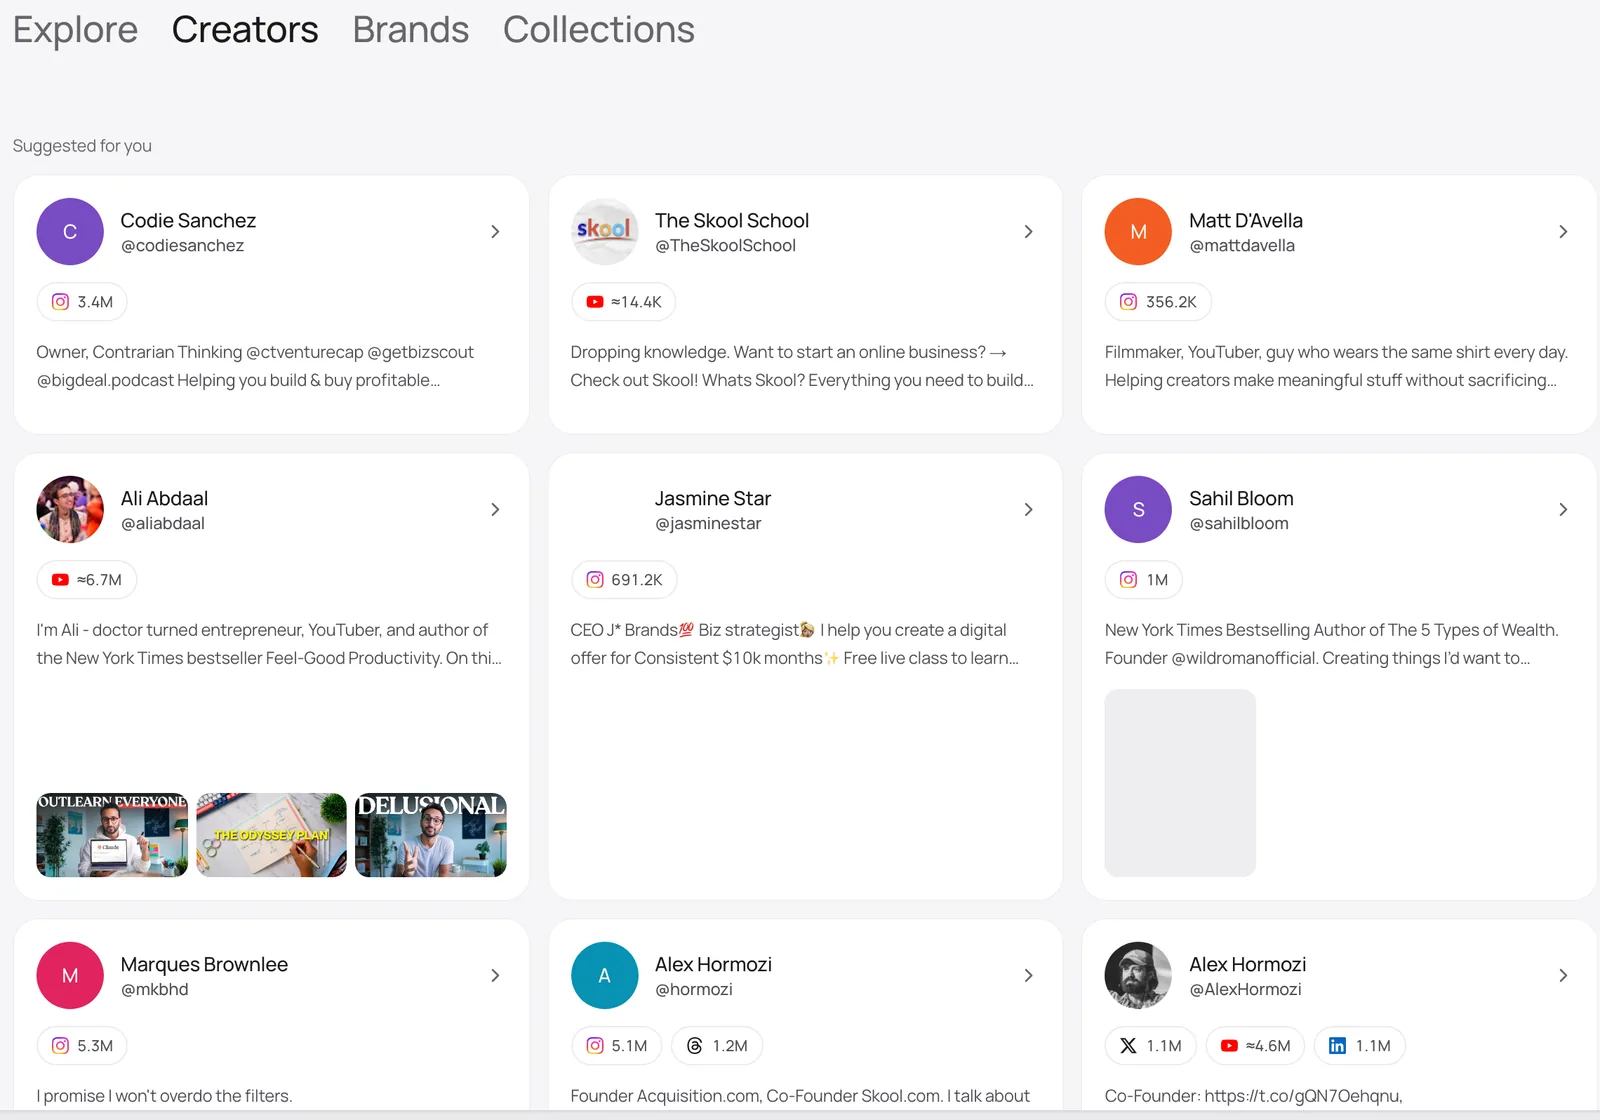
Task: Click the YouTube ≈4.6M badge
Action: [x=1255, y=1046]
